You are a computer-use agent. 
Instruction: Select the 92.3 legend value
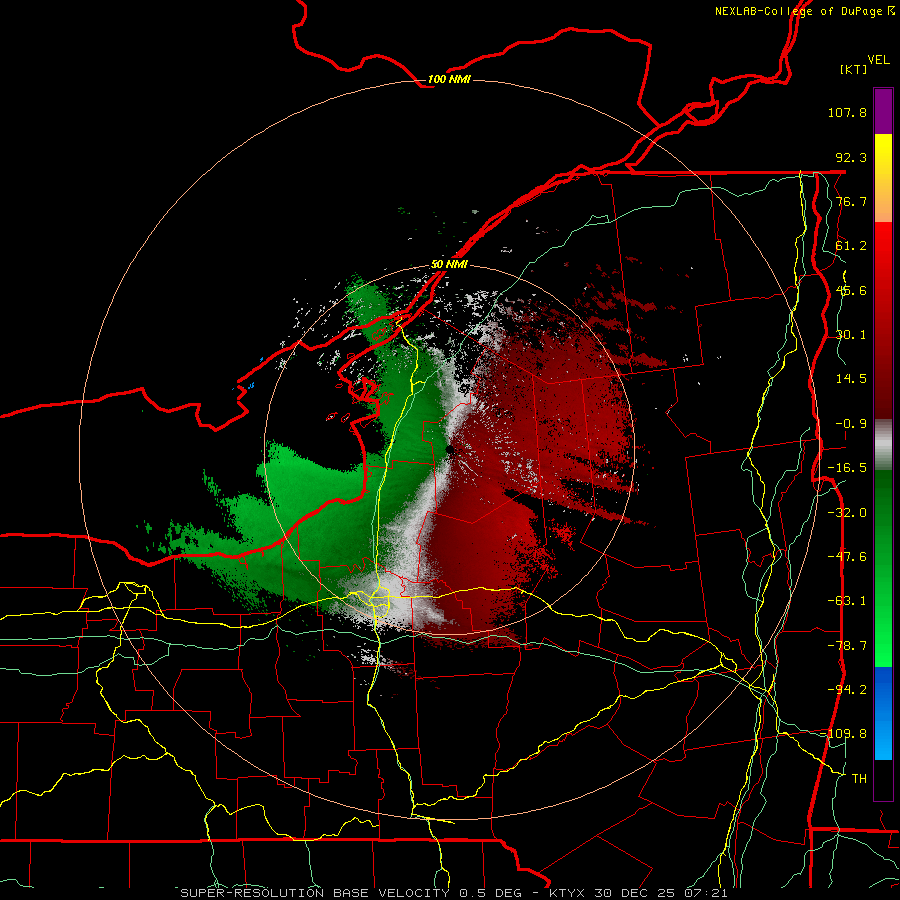point(851,157)
